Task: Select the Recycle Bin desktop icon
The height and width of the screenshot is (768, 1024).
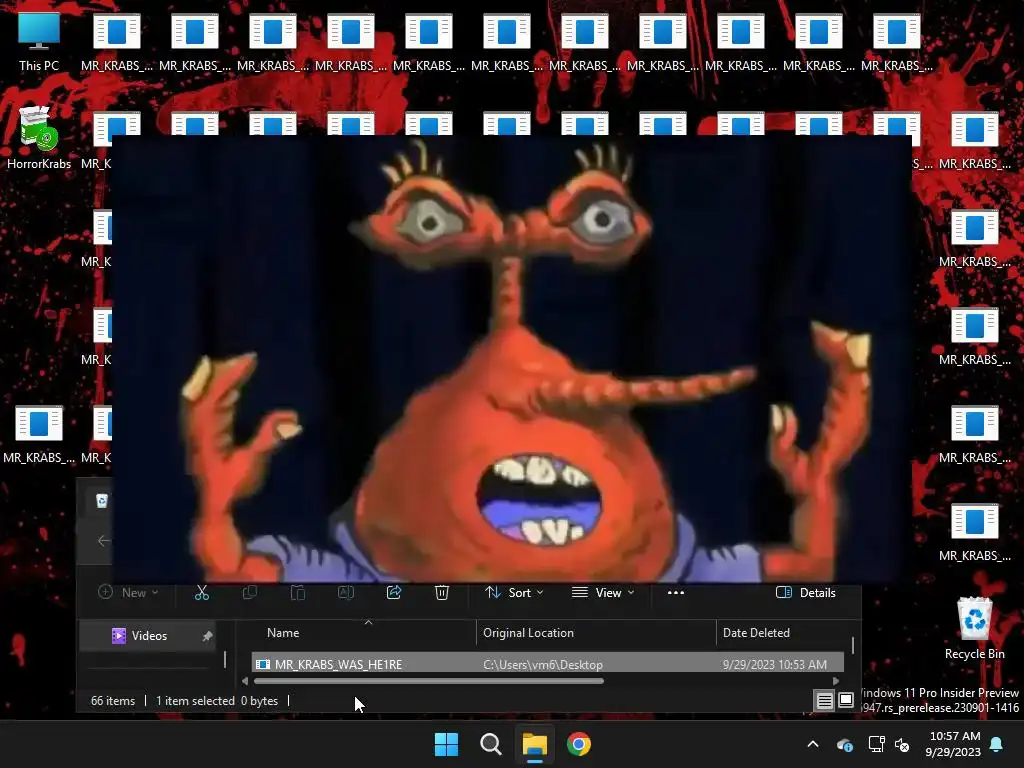Action: pos(974,628)
